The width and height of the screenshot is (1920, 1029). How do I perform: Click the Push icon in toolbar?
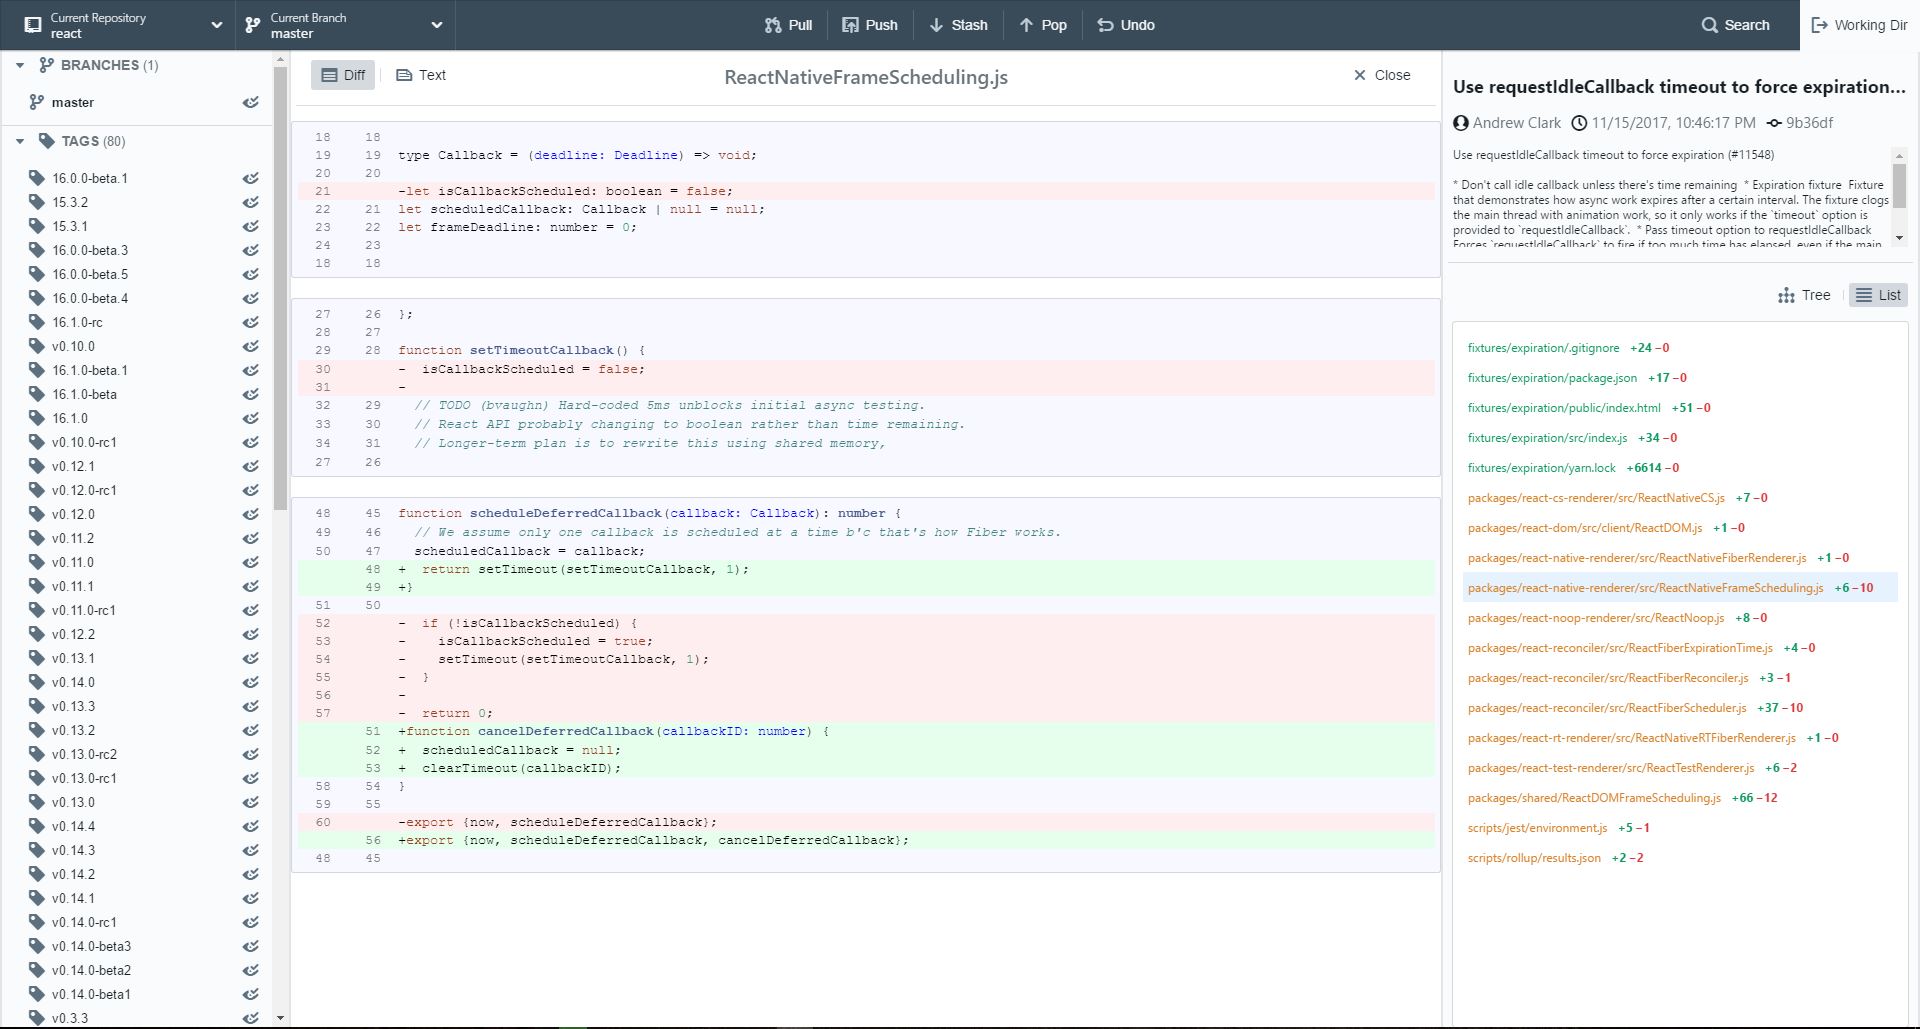[x=850, y=25]
